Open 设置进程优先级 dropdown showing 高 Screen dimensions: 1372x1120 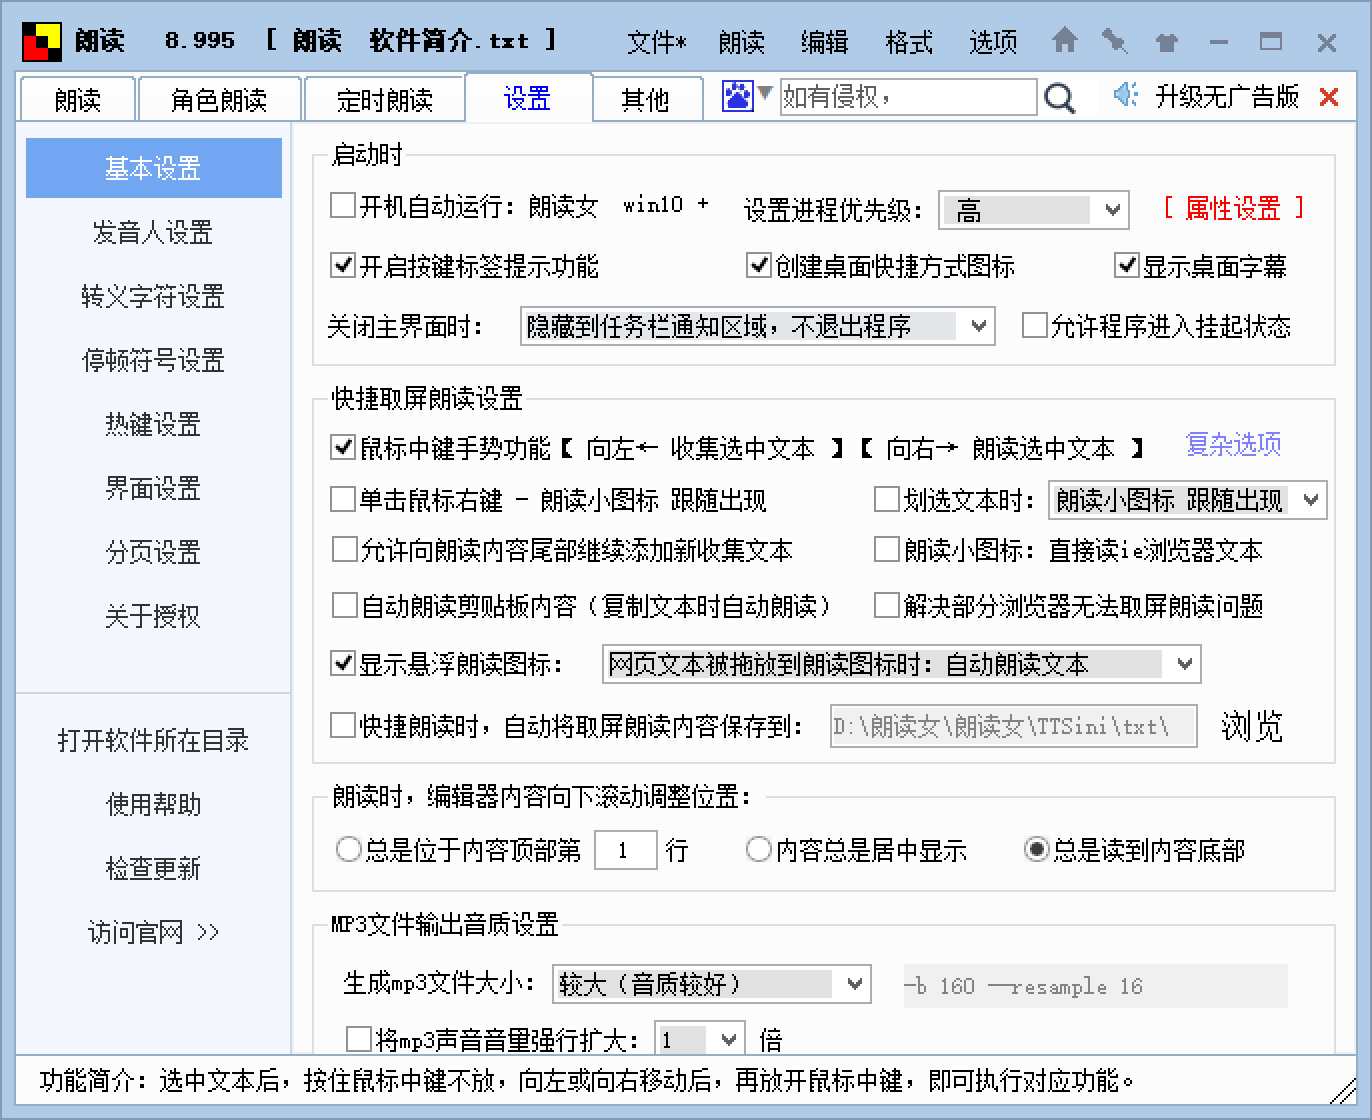tap(1034, 210)
